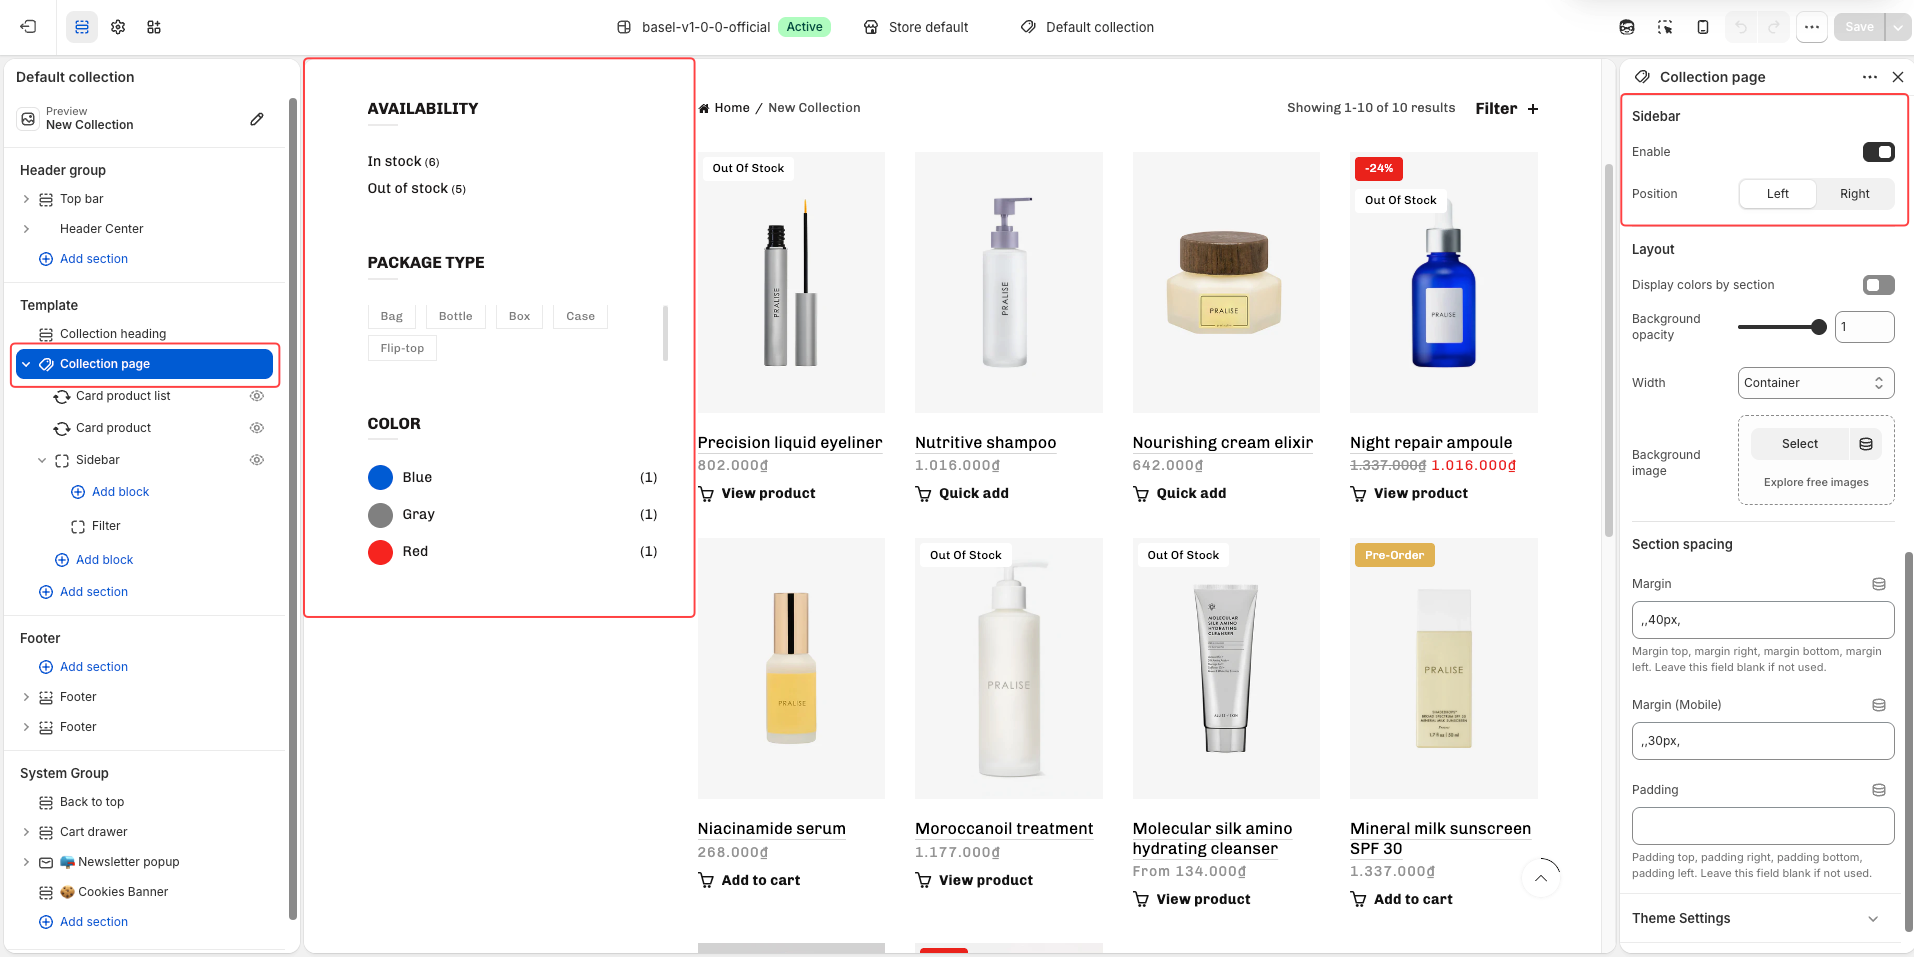
Task: Filter by Blue color swatch
Action: pyautogui.click(x=380, y=478)
